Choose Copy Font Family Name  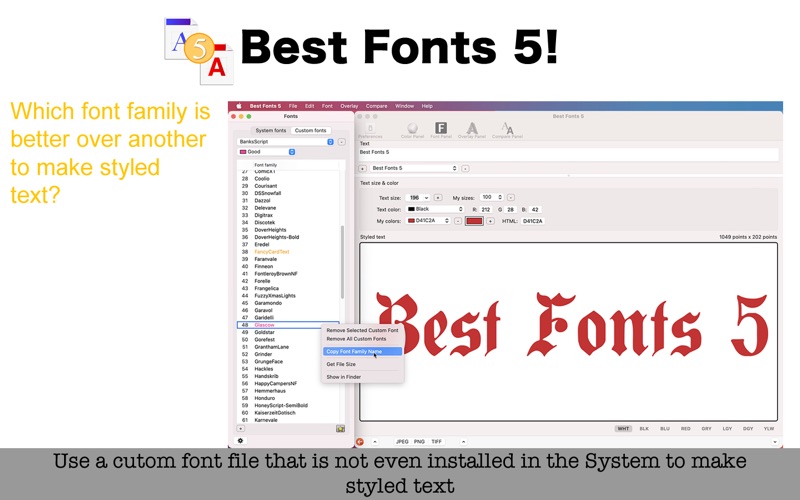tap(354, 351)
